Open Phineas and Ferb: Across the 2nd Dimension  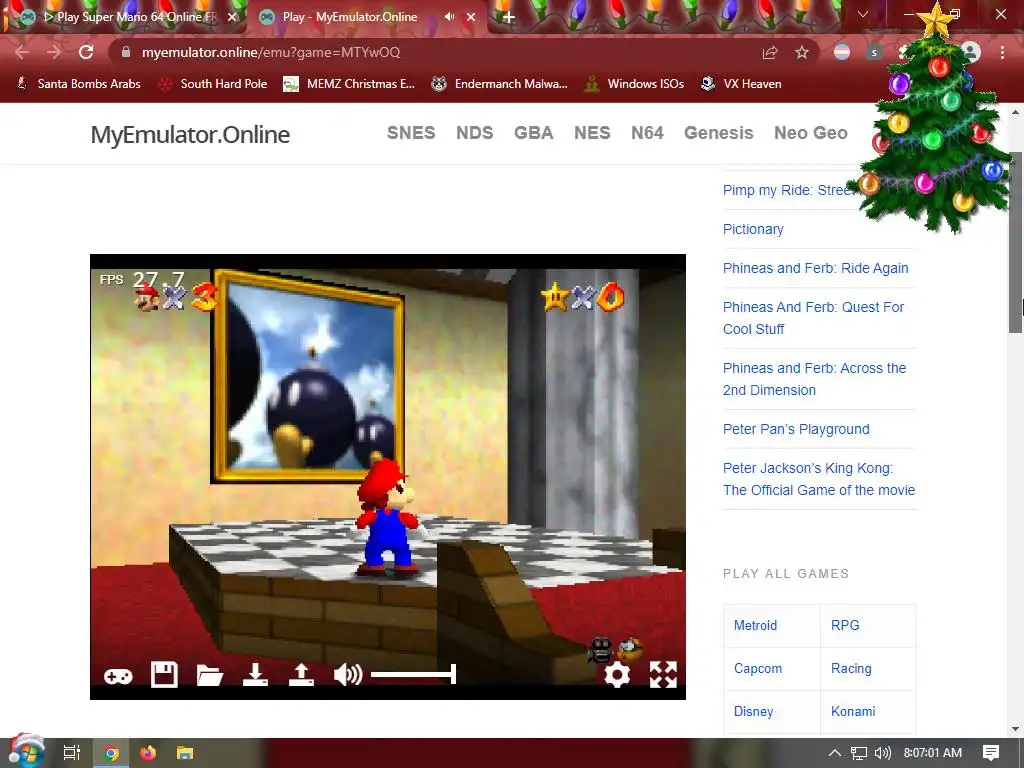[x=814, y=379]
